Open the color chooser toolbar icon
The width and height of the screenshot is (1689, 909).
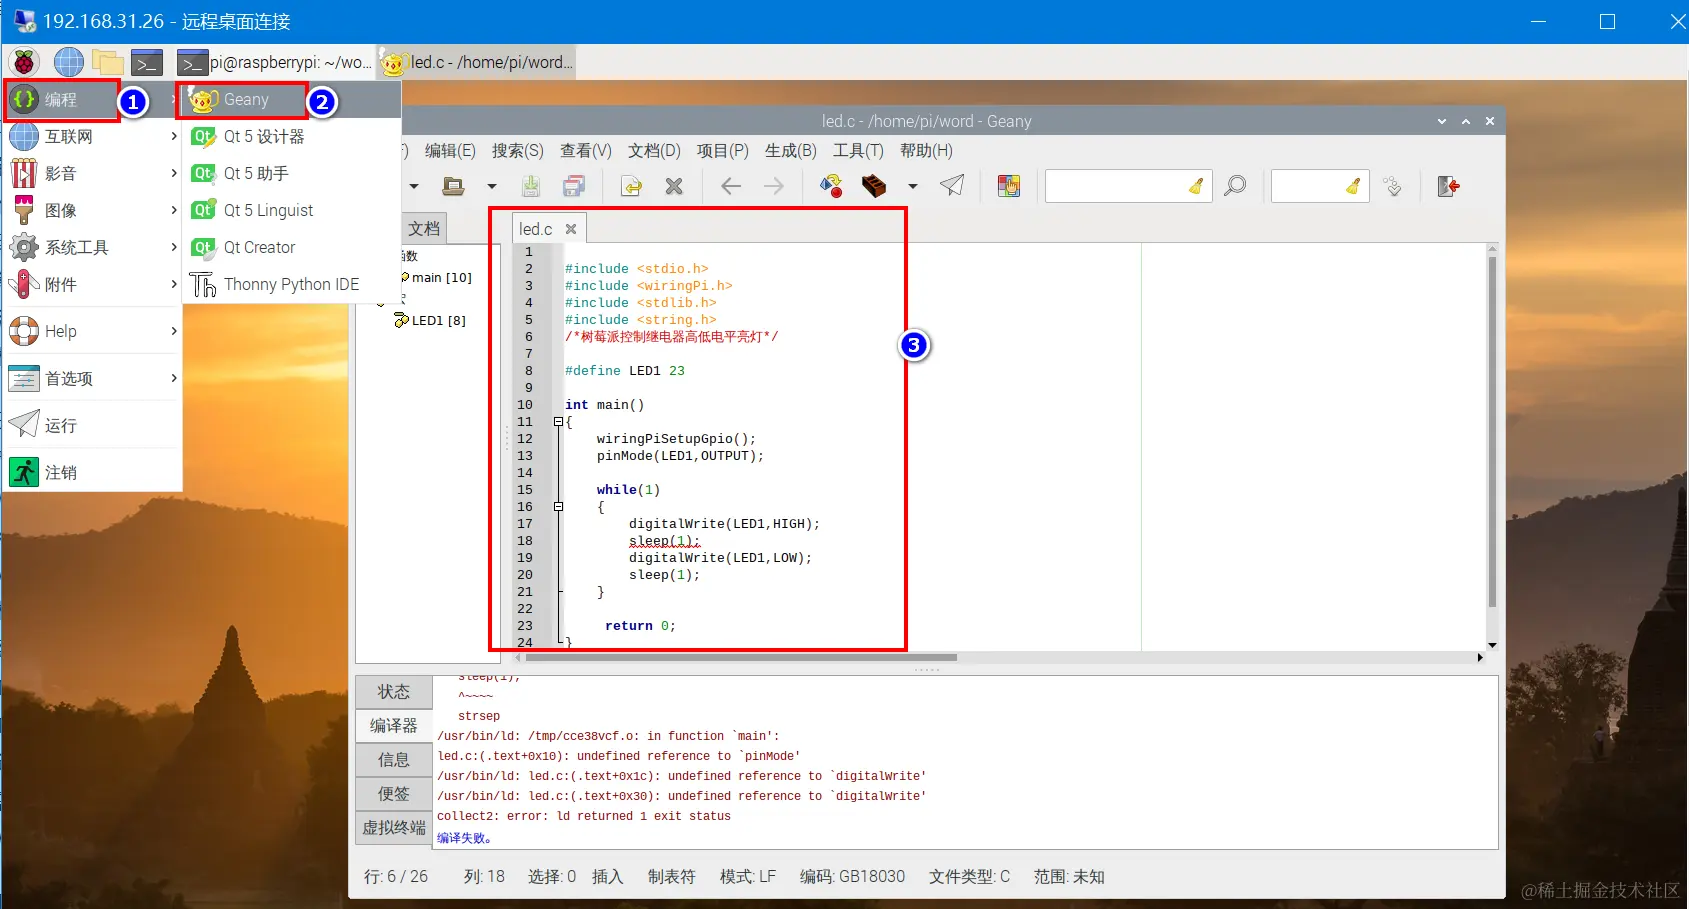point(1009,186)
